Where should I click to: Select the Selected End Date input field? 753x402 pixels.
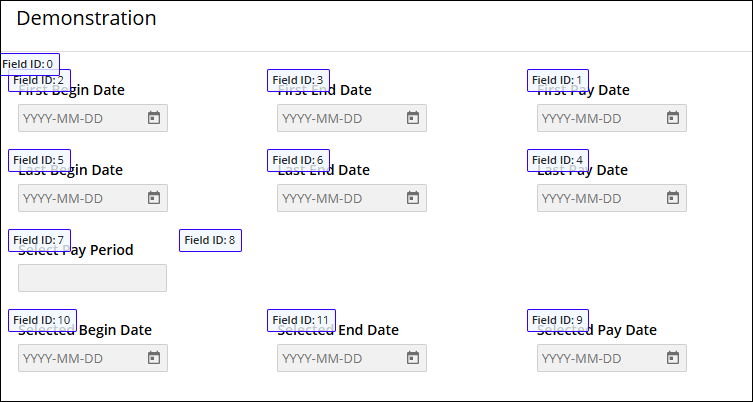(337, 358)
